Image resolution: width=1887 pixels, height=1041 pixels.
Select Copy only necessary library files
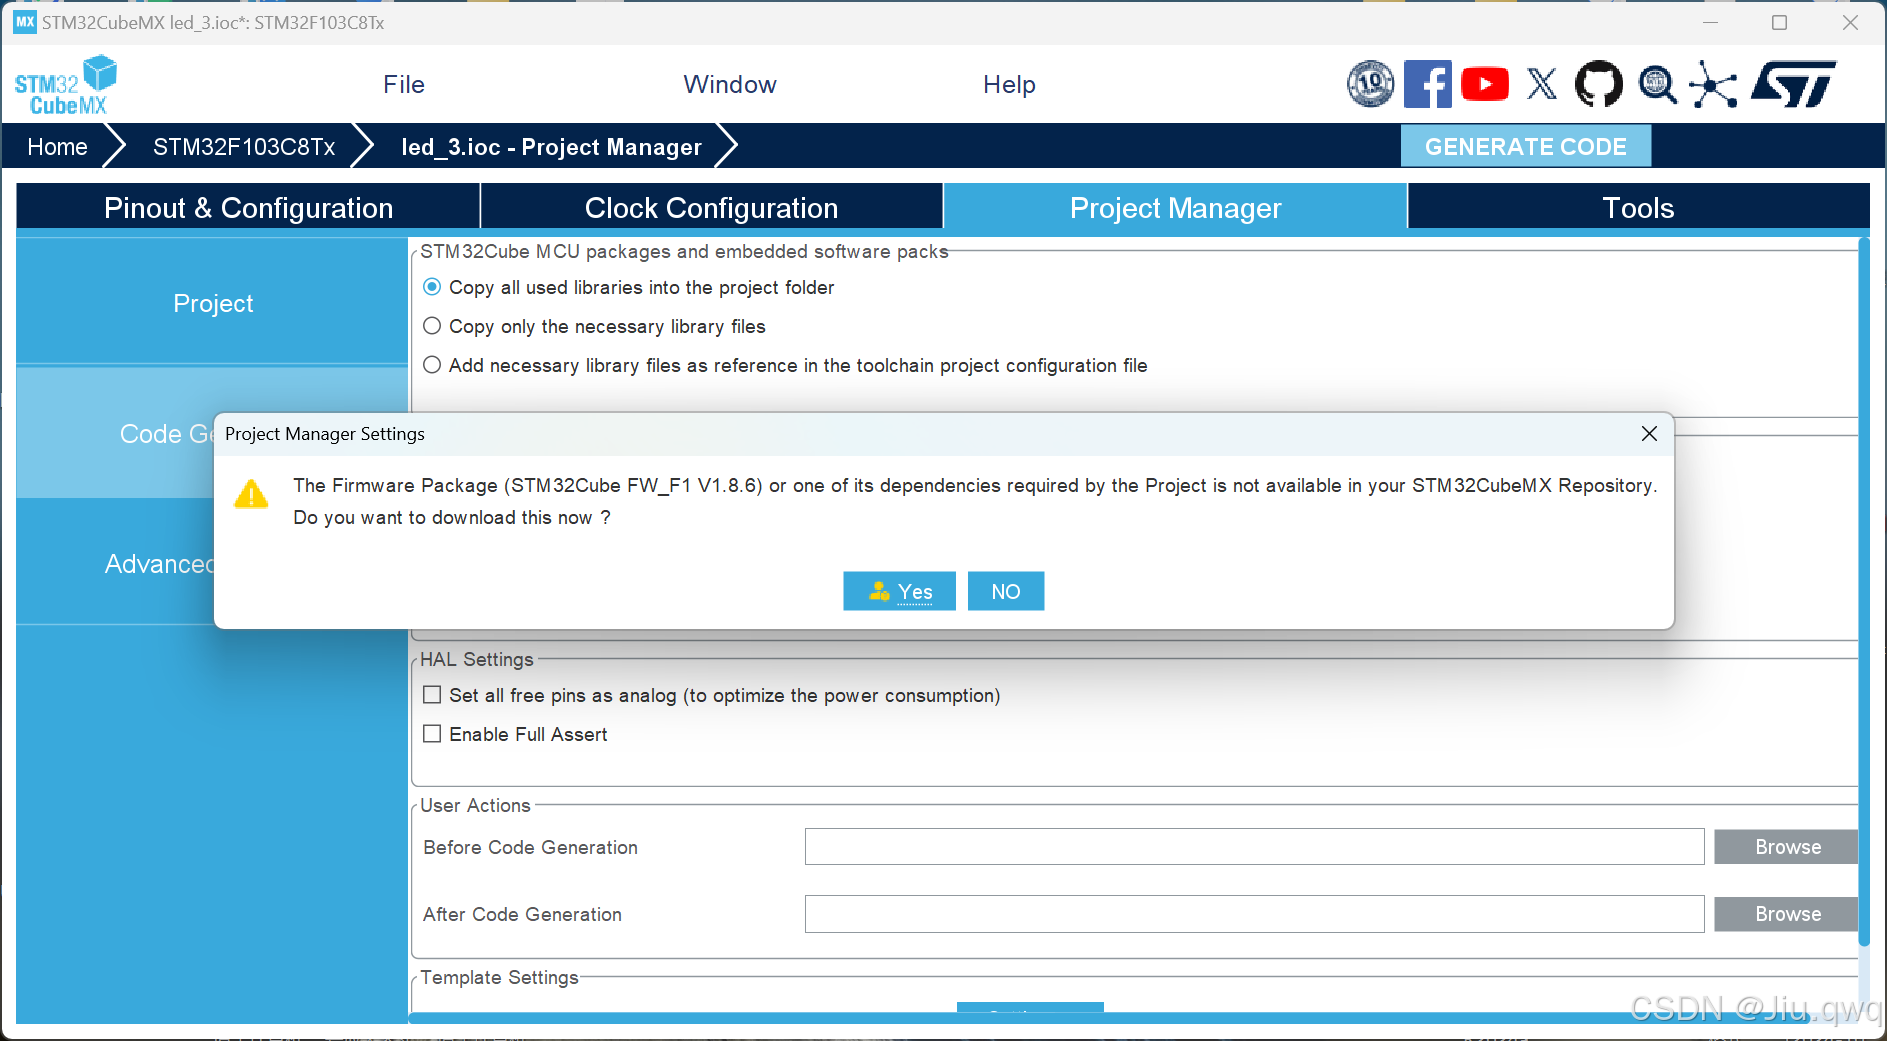[432, 326]
